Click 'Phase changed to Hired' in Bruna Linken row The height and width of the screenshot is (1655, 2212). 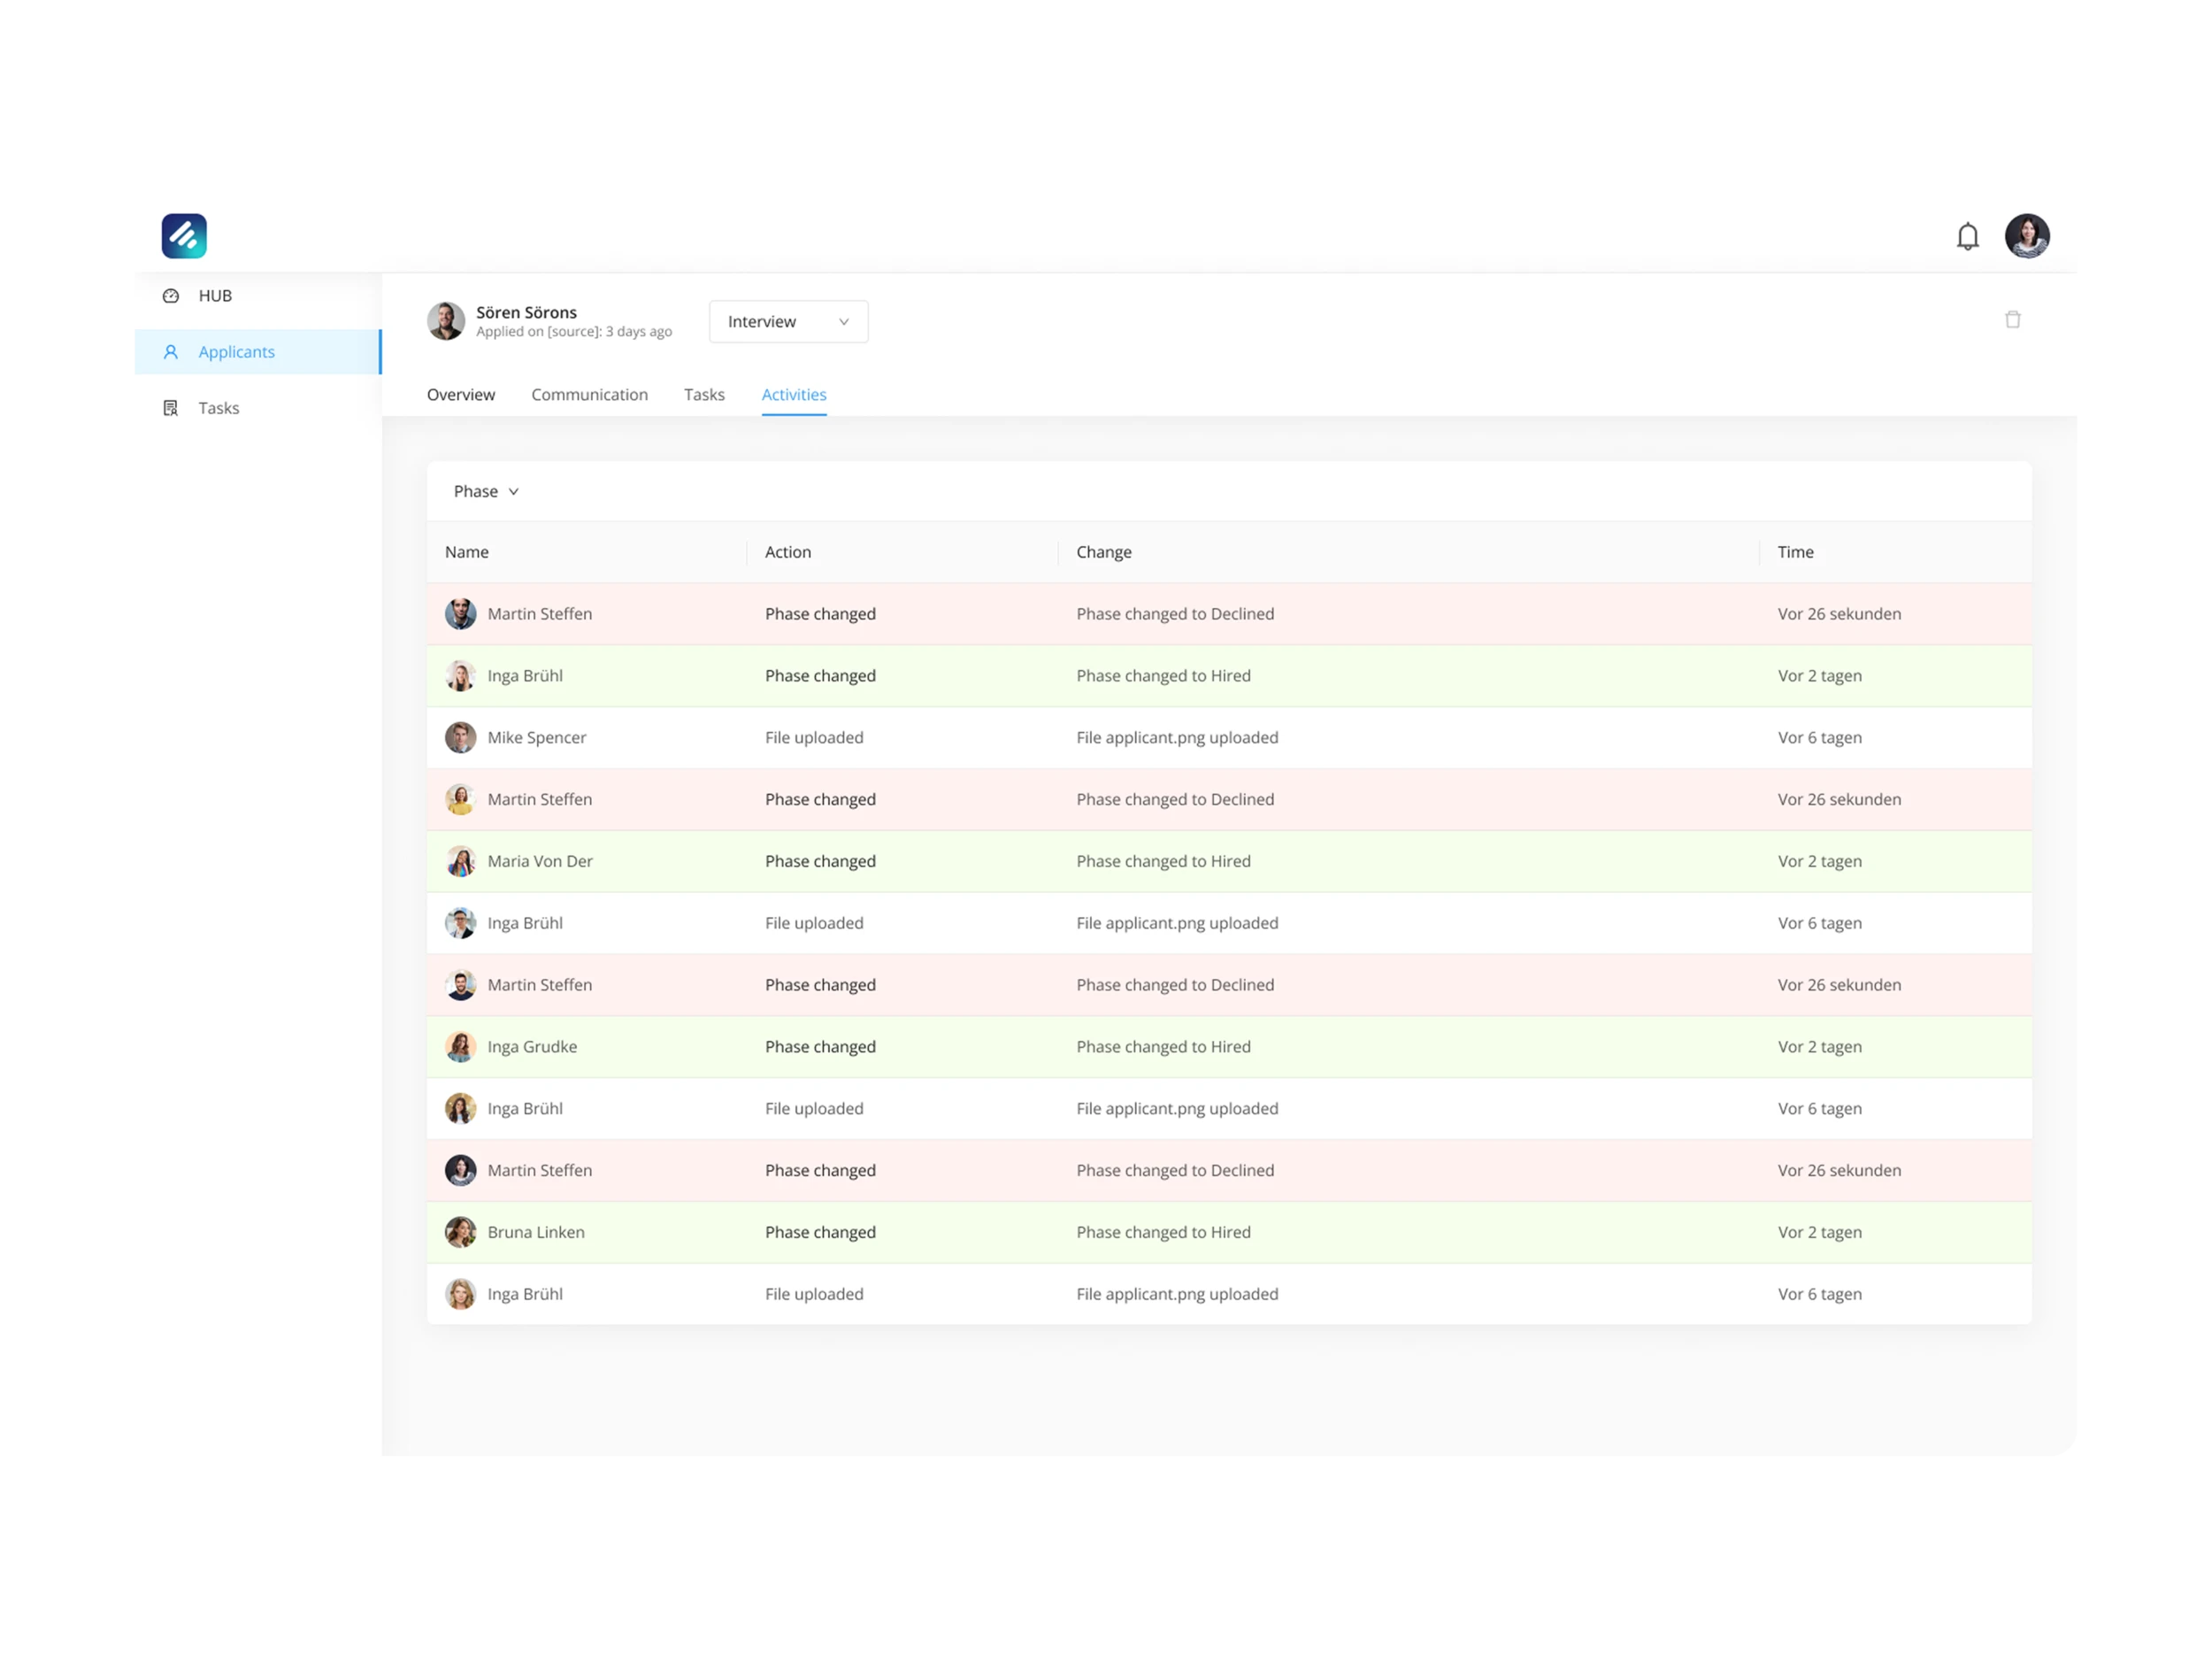1163,1232
